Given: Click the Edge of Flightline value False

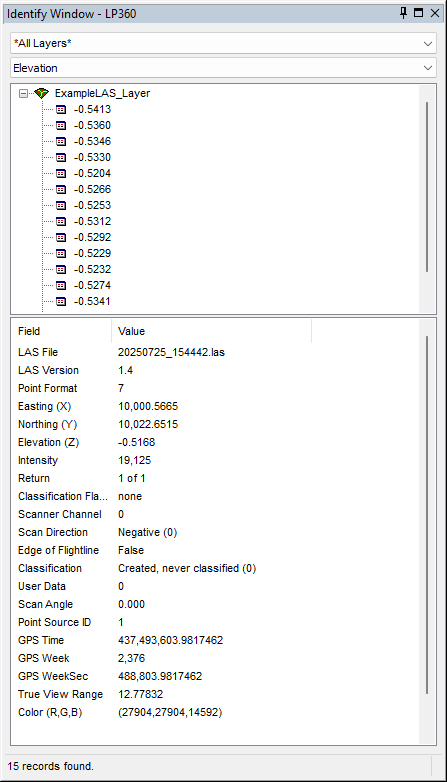Looking at the screenshot, I should point(131,550).
